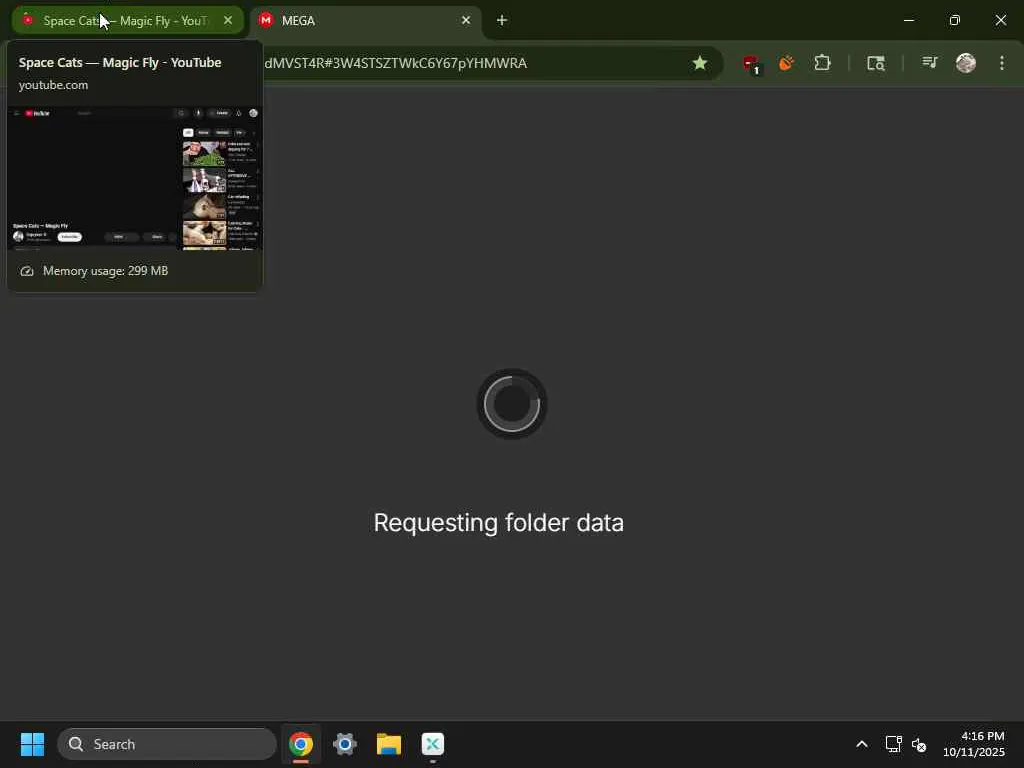The image size is (1024, 768).
Task: Click the taskbar Search box
Action: pyautogui.click(x=167, y=744)
